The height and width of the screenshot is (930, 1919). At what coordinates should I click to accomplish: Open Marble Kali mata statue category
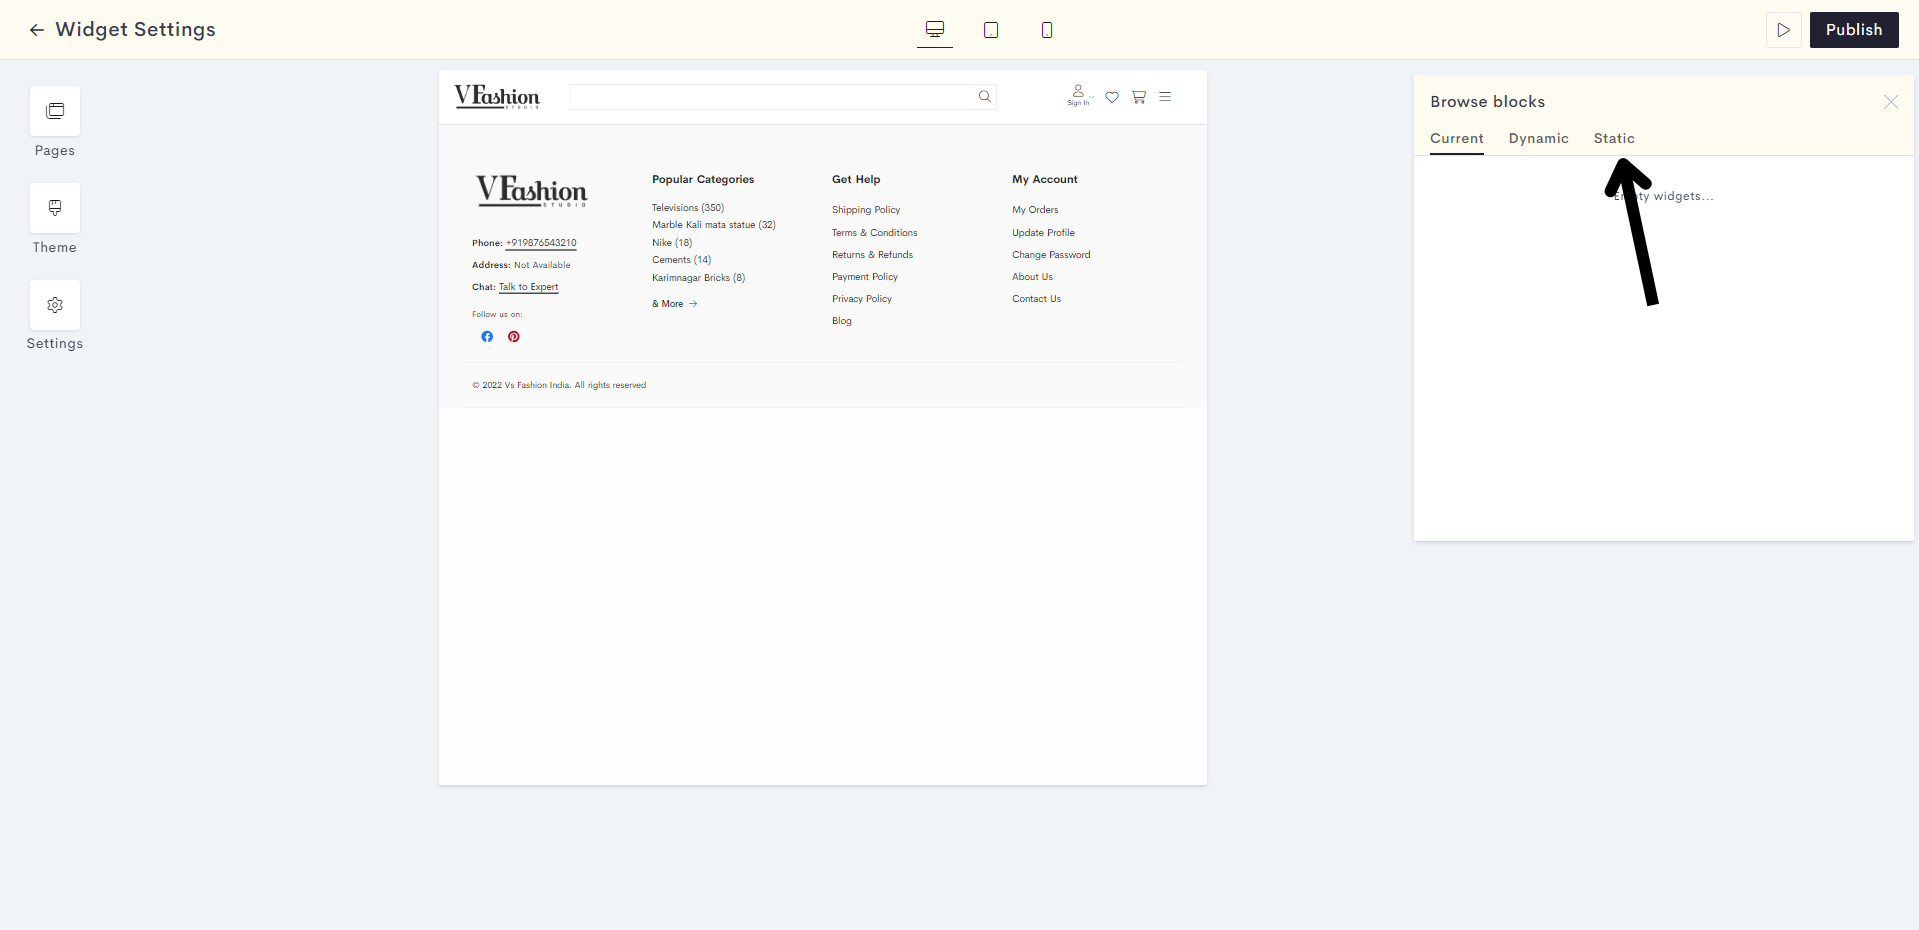pyautogui.click(x=714, y=225)
